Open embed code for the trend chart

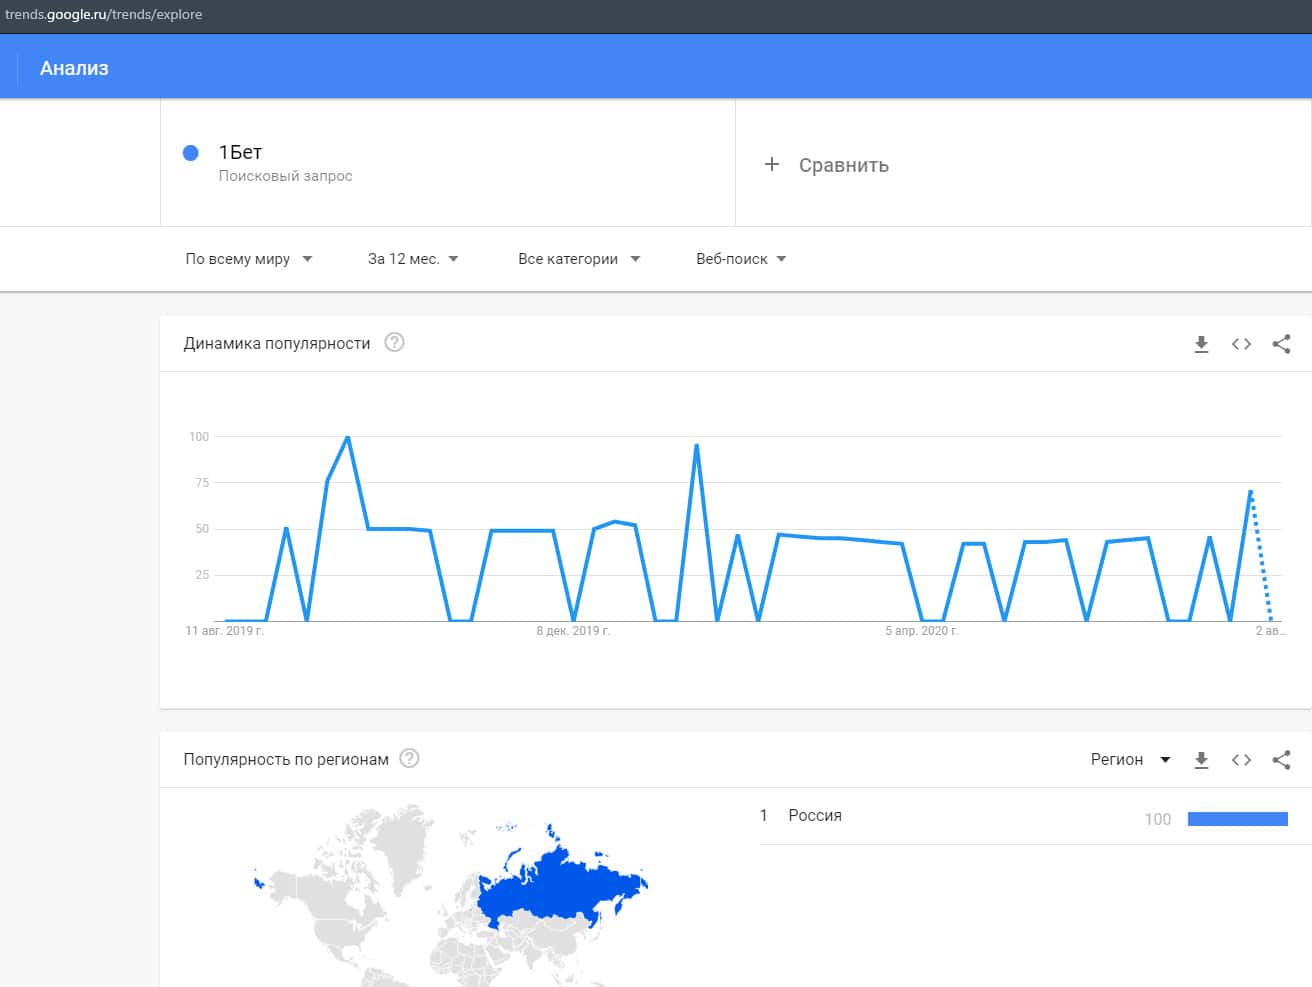coord(1241,344)
